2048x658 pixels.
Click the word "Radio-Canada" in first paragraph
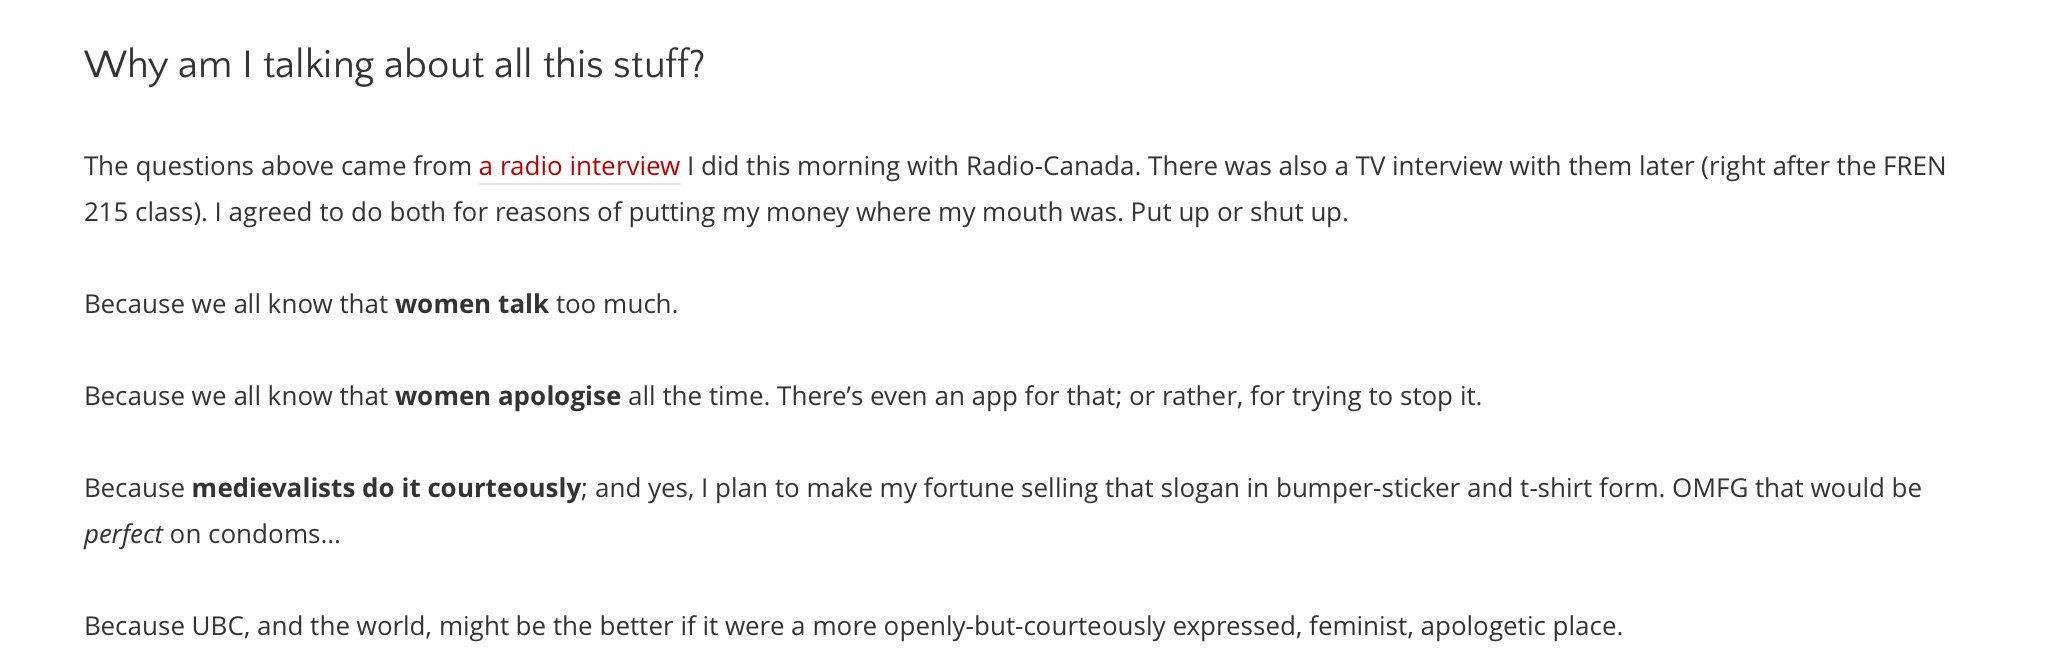coord(1050,166)
